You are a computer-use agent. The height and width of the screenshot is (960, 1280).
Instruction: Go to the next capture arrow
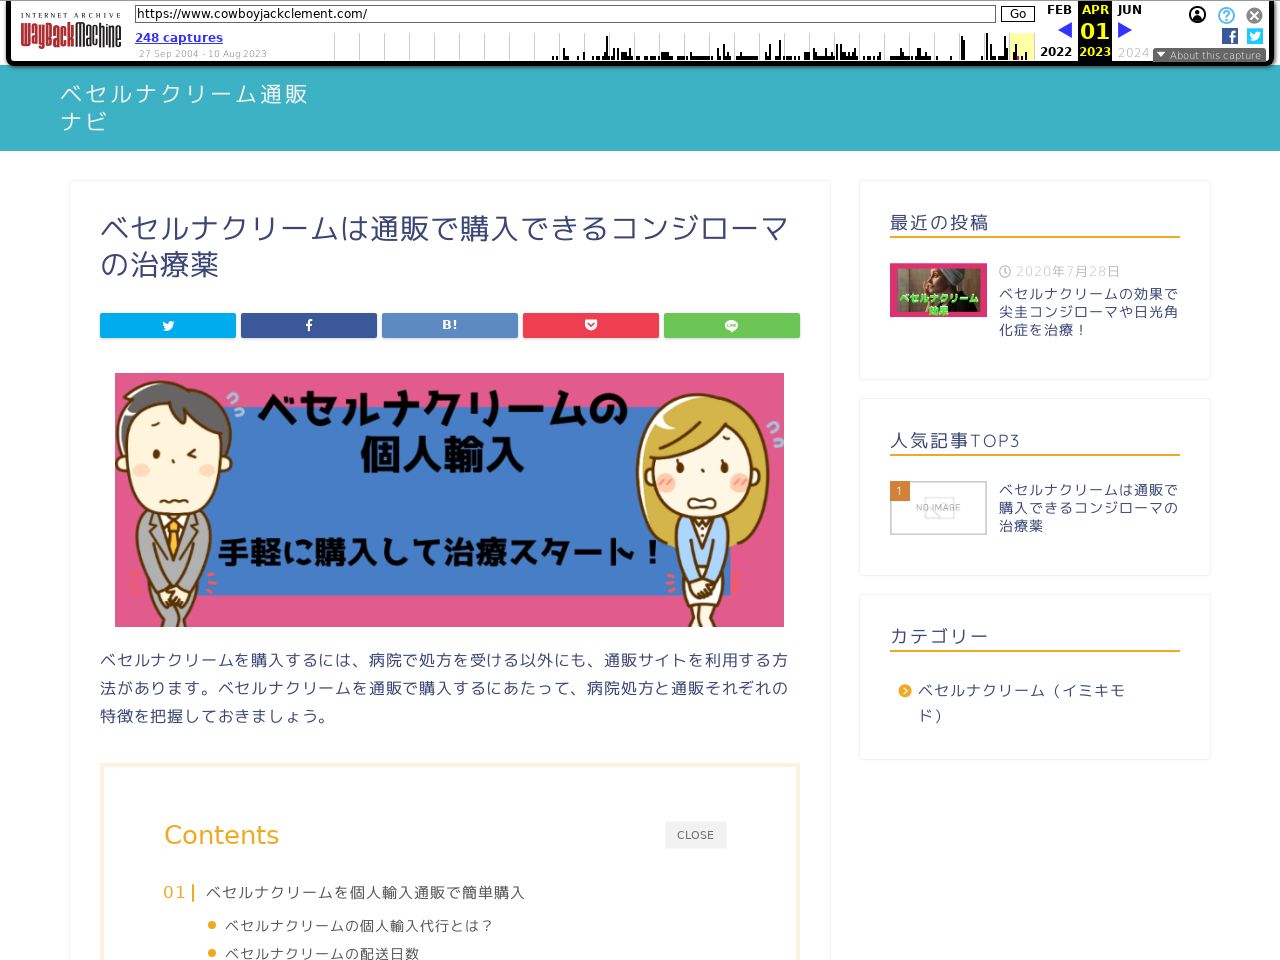coord(1125,30)
